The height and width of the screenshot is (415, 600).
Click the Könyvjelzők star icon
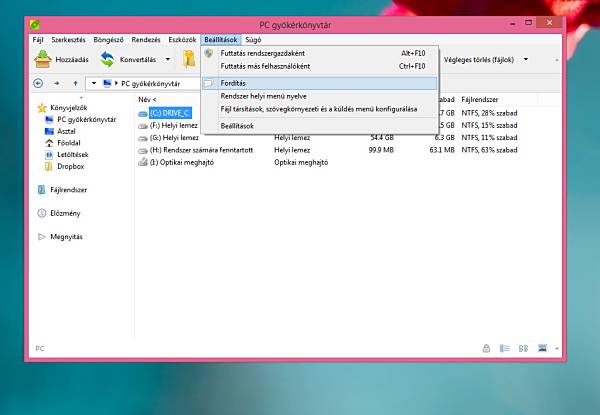pyautogui.click(x=41, y=107)
